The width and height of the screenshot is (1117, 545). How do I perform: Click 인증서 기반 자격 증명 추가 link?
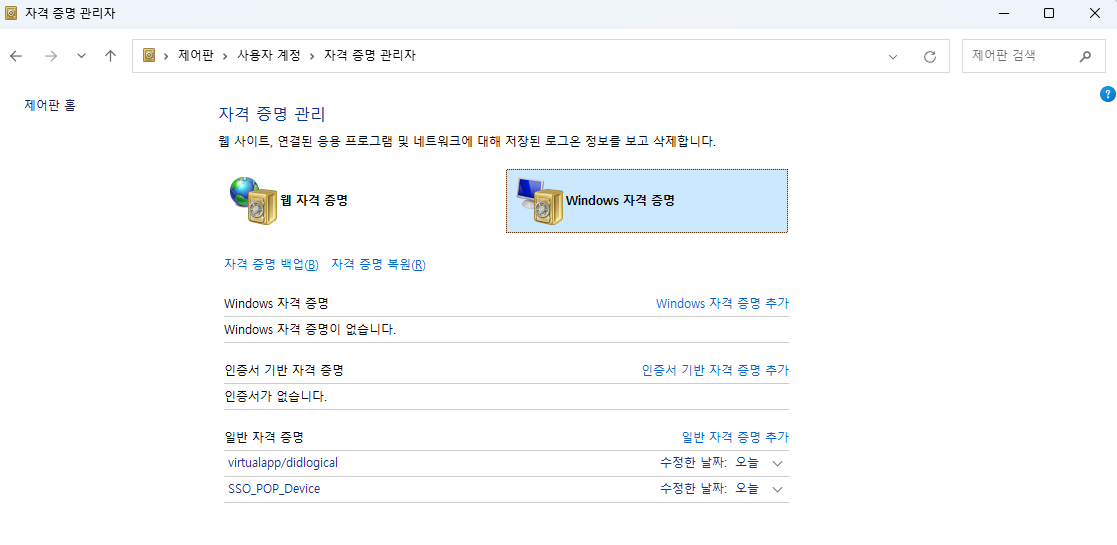pos(715,370)
